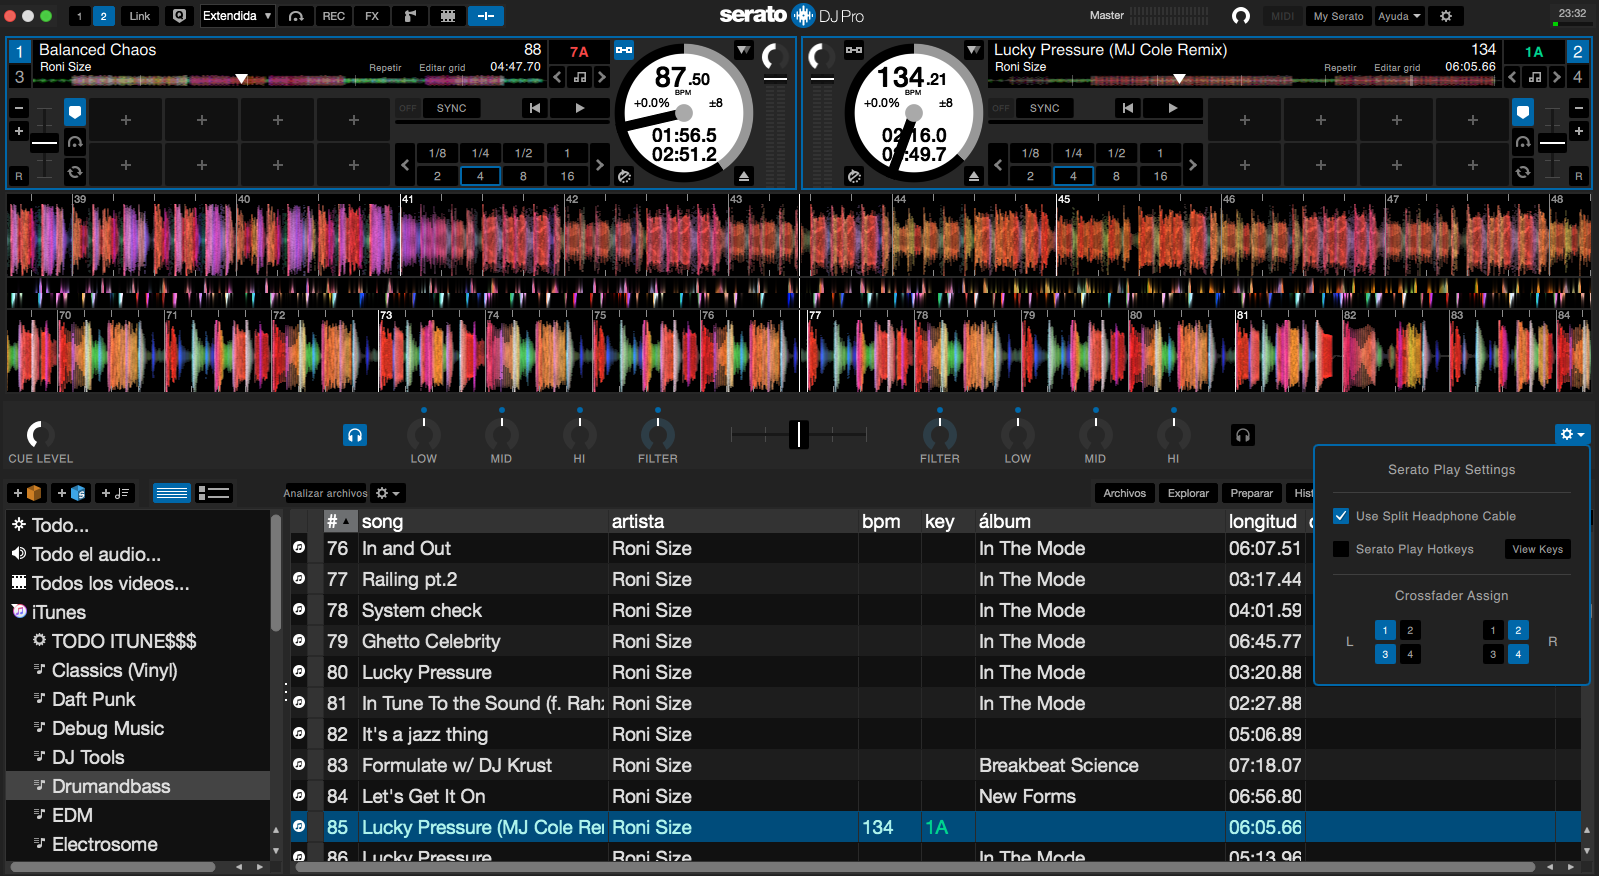This screenshot has width=1599, height=876.
Task: Open right deck virtual deck options arrow
Action: [x=973, y=50]
